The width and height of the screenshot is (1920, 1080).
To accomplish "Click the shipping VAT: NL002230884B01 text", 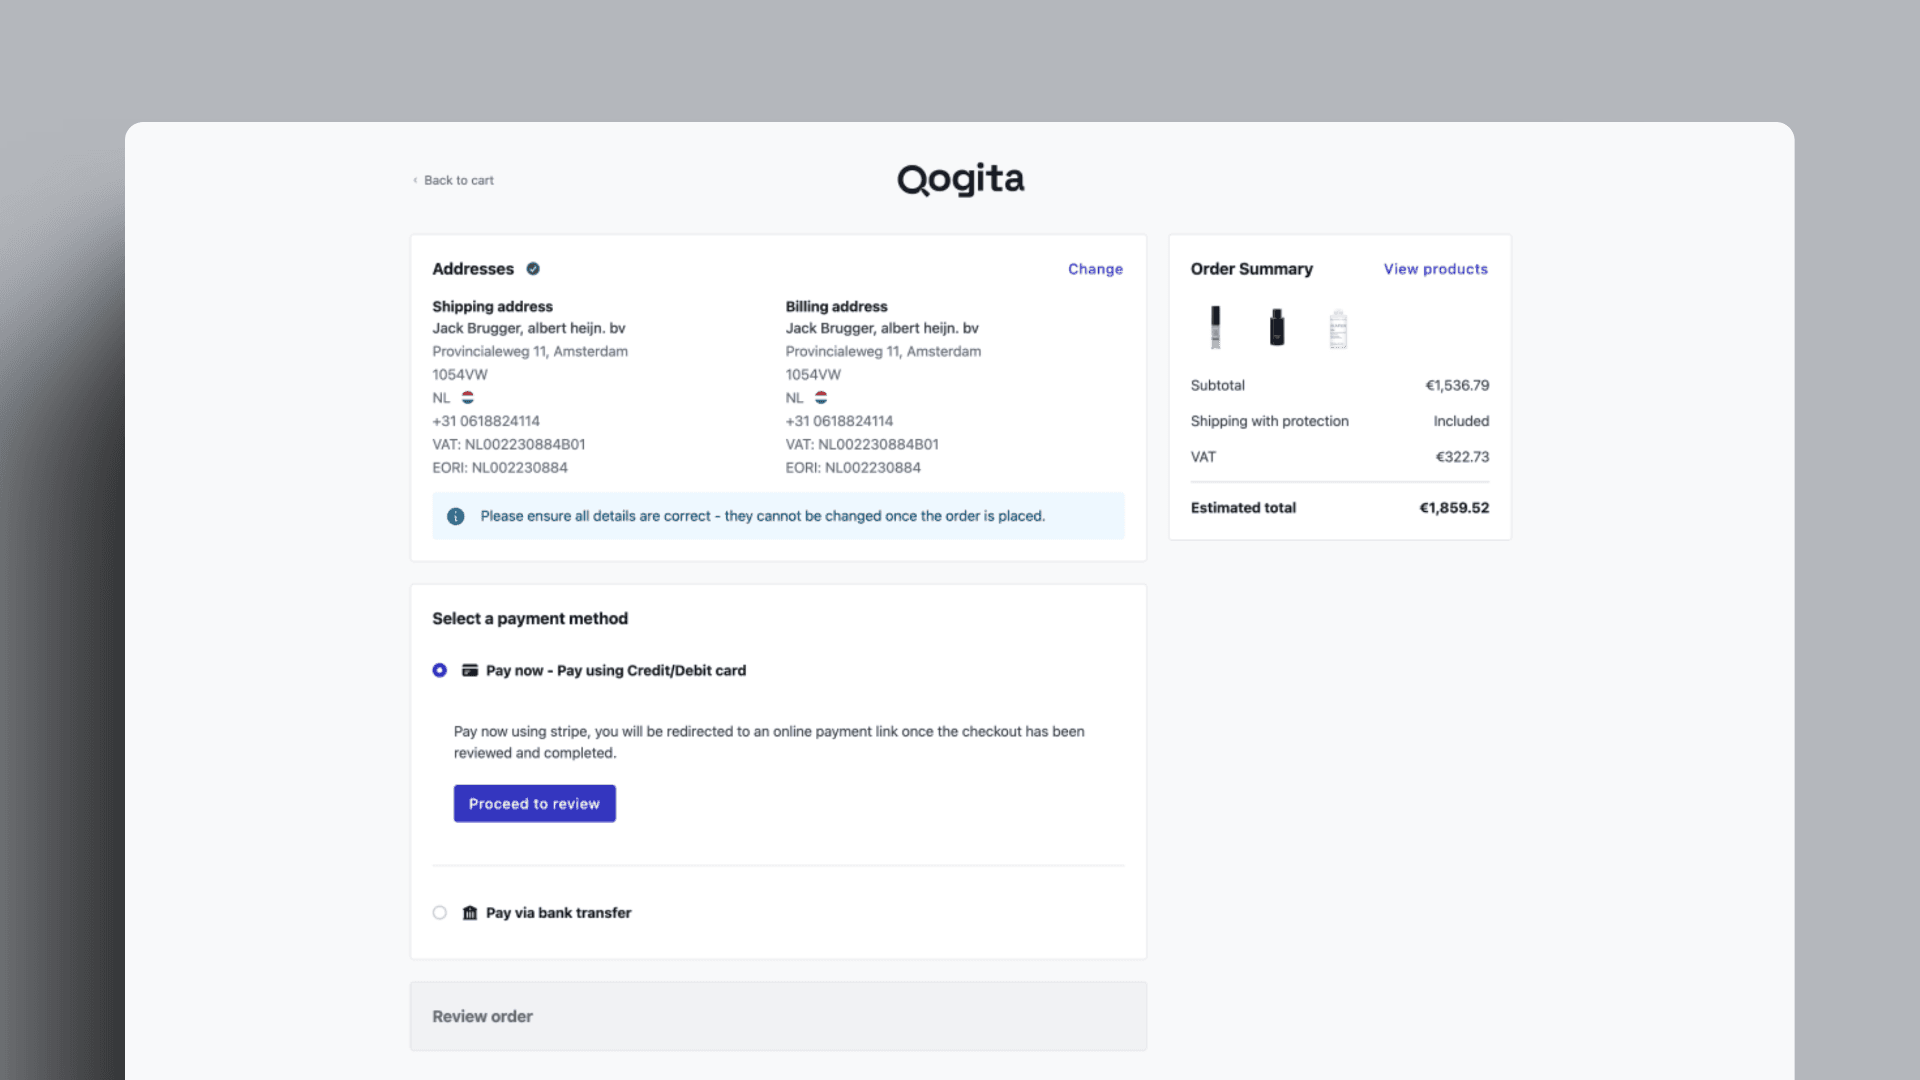I will pos(509,444).
